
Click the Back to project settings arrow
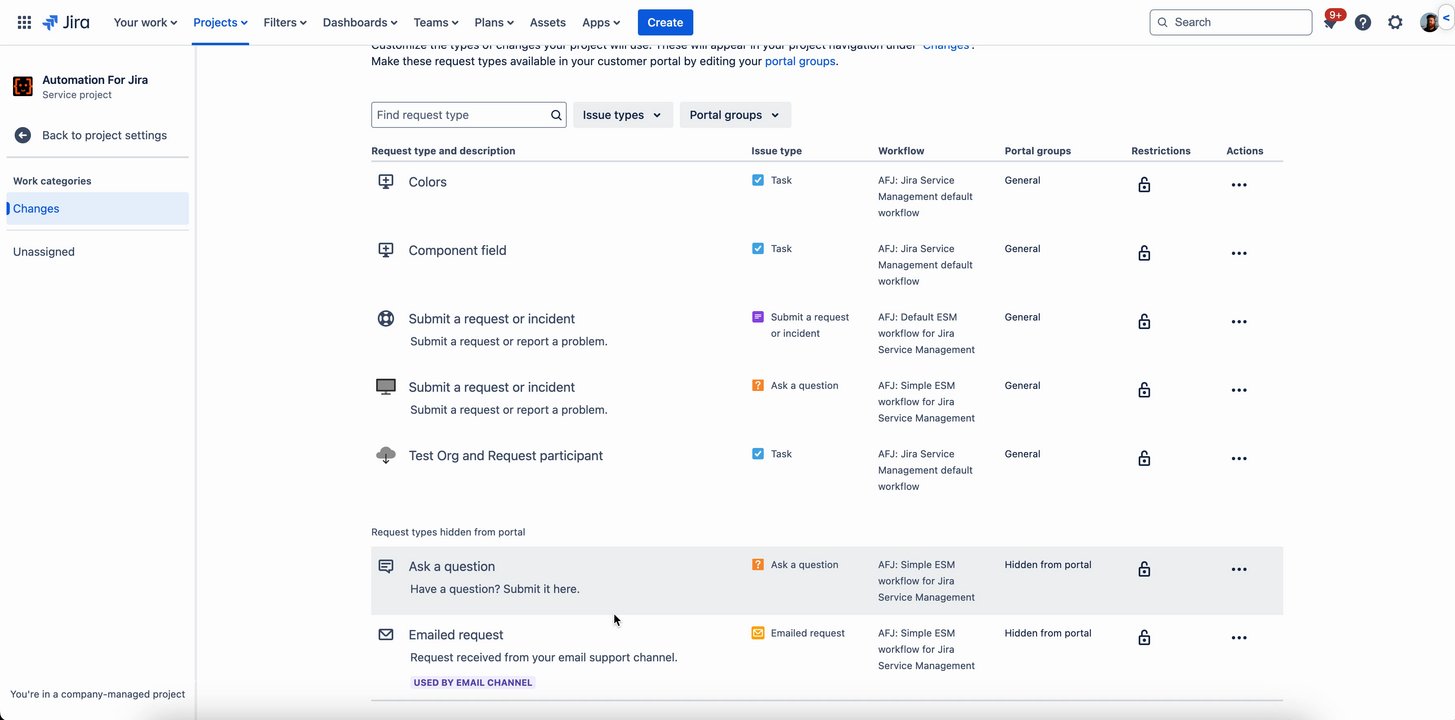[23, 135]
